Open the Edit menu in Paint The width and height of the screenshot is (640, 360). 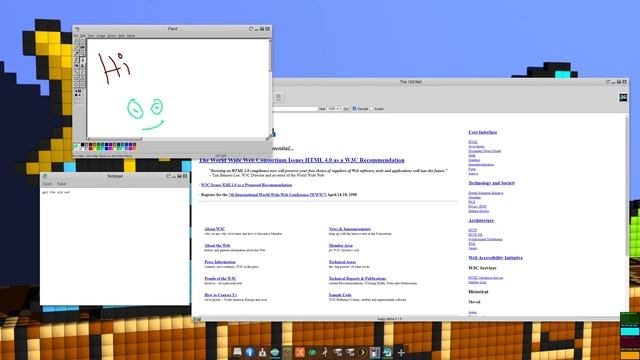(x=83, y=36)
